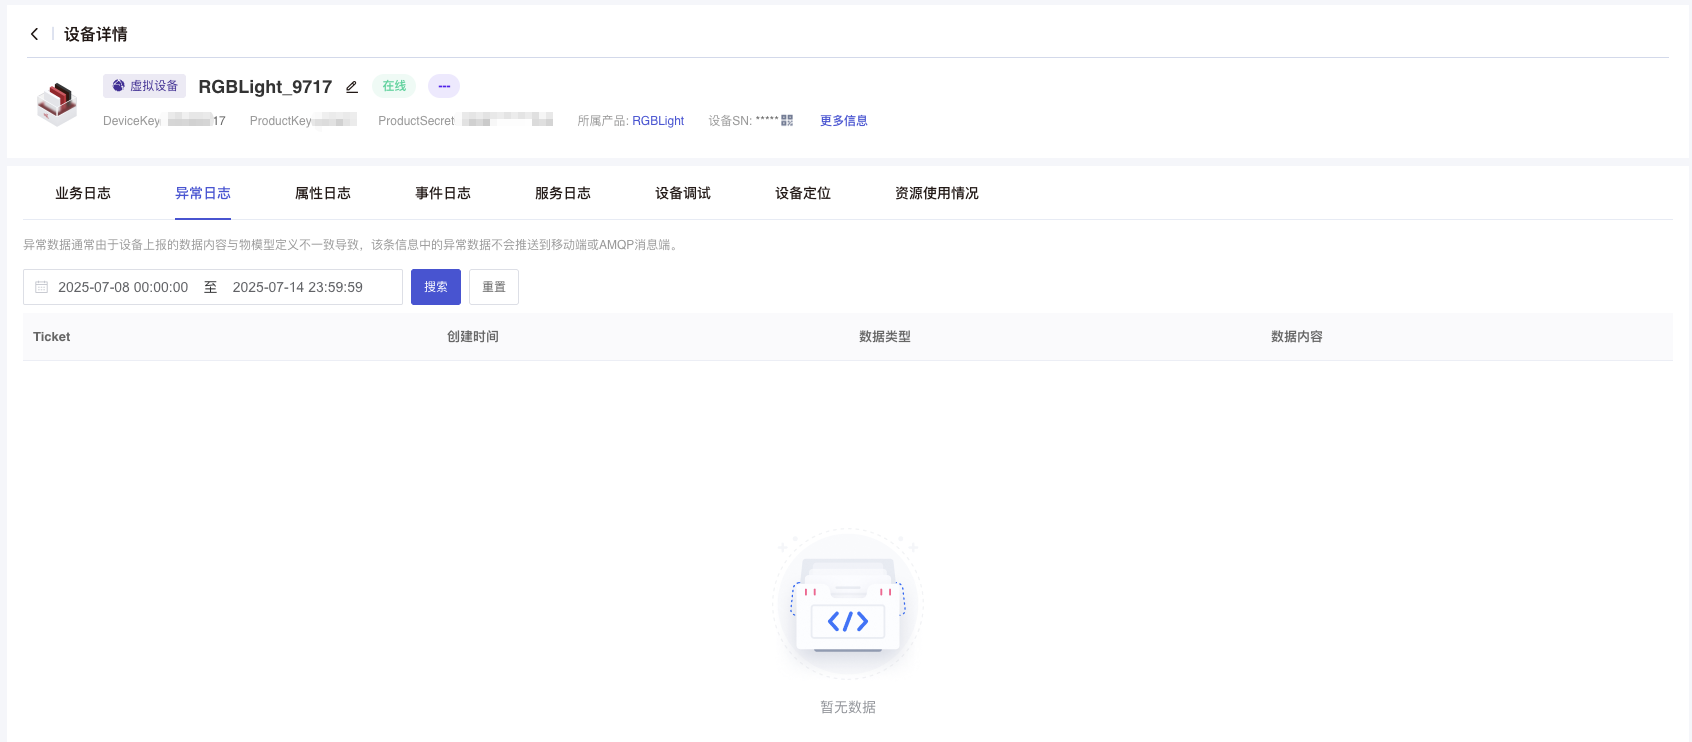The image size is (1692, 742).
Task: Click the purple '---' tag badge
Action: click(x=444, y=86)
